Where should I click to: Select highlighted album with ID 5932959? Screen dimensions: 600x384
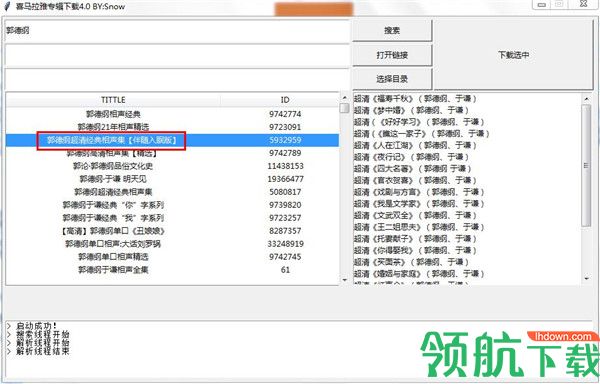coord(172,140)
